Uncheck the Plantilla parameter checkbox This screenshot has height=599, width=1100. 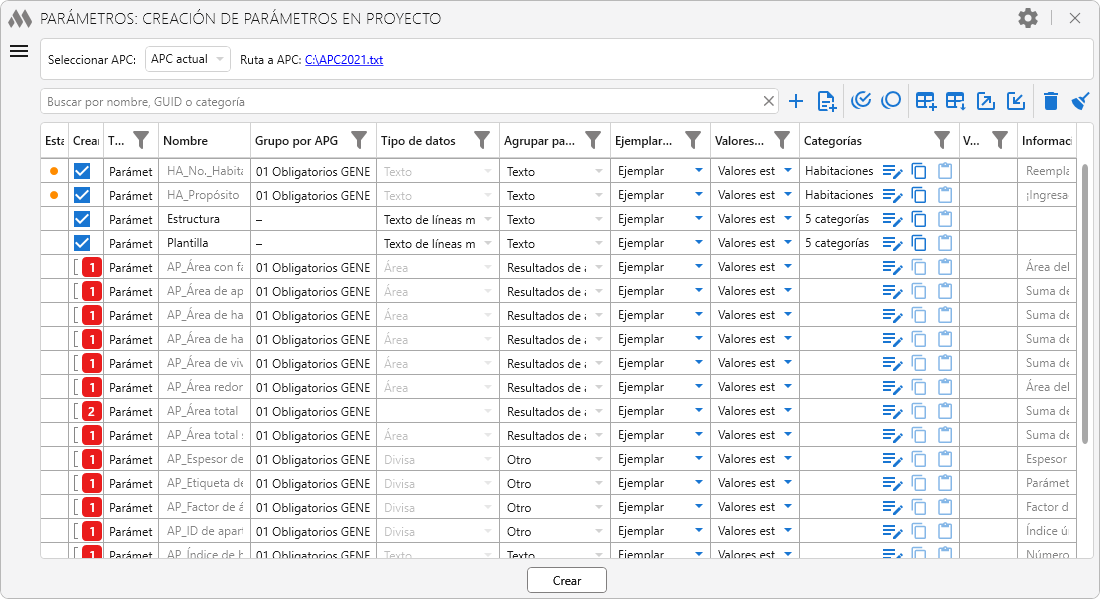tap(82, 244)
